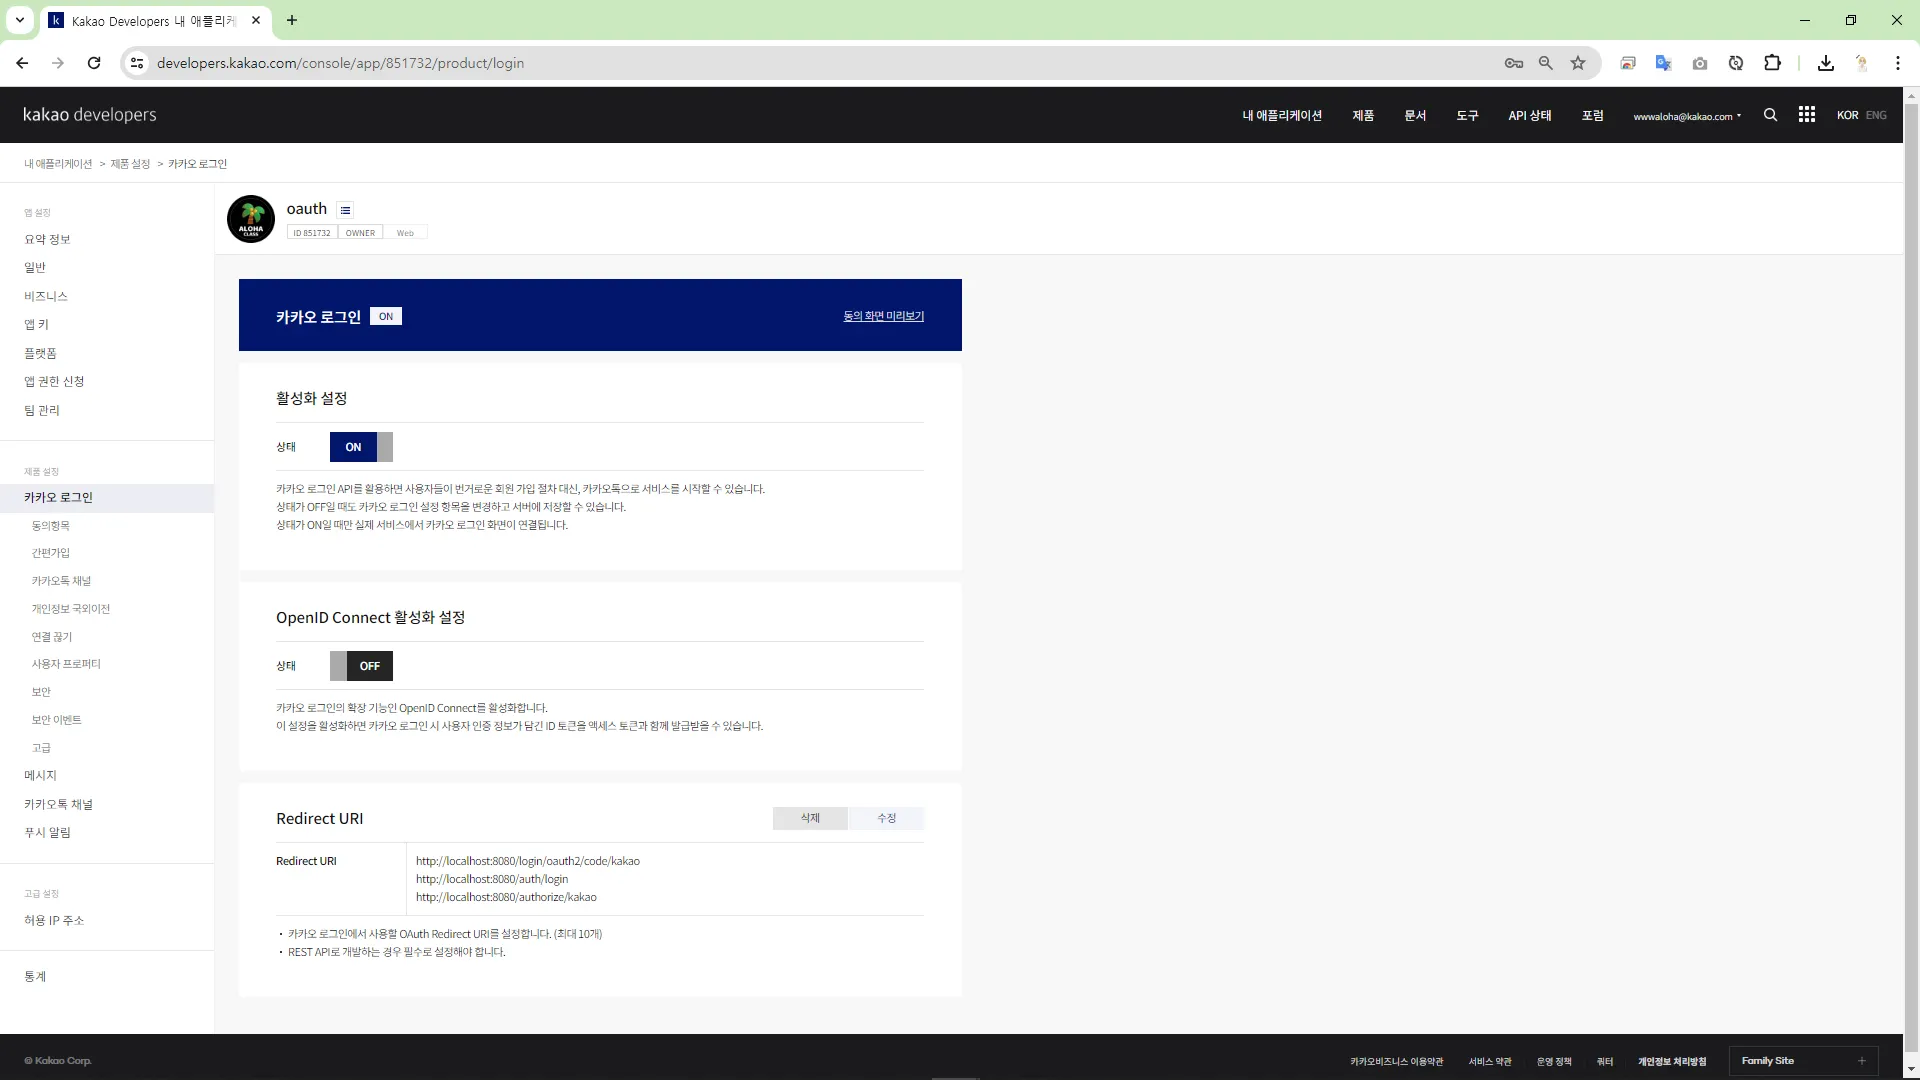Bookmark this page with the star icon

point(1578,63)
